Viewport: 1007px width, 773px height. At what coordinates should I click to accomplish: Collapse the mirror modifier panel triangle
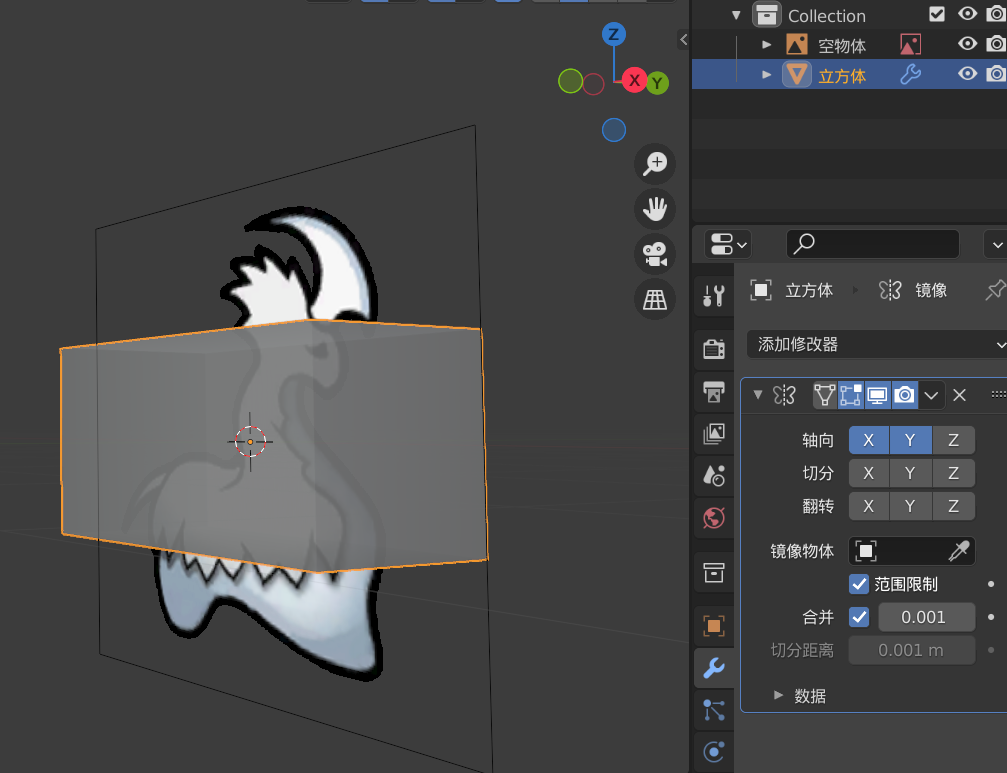pos(758,394)
